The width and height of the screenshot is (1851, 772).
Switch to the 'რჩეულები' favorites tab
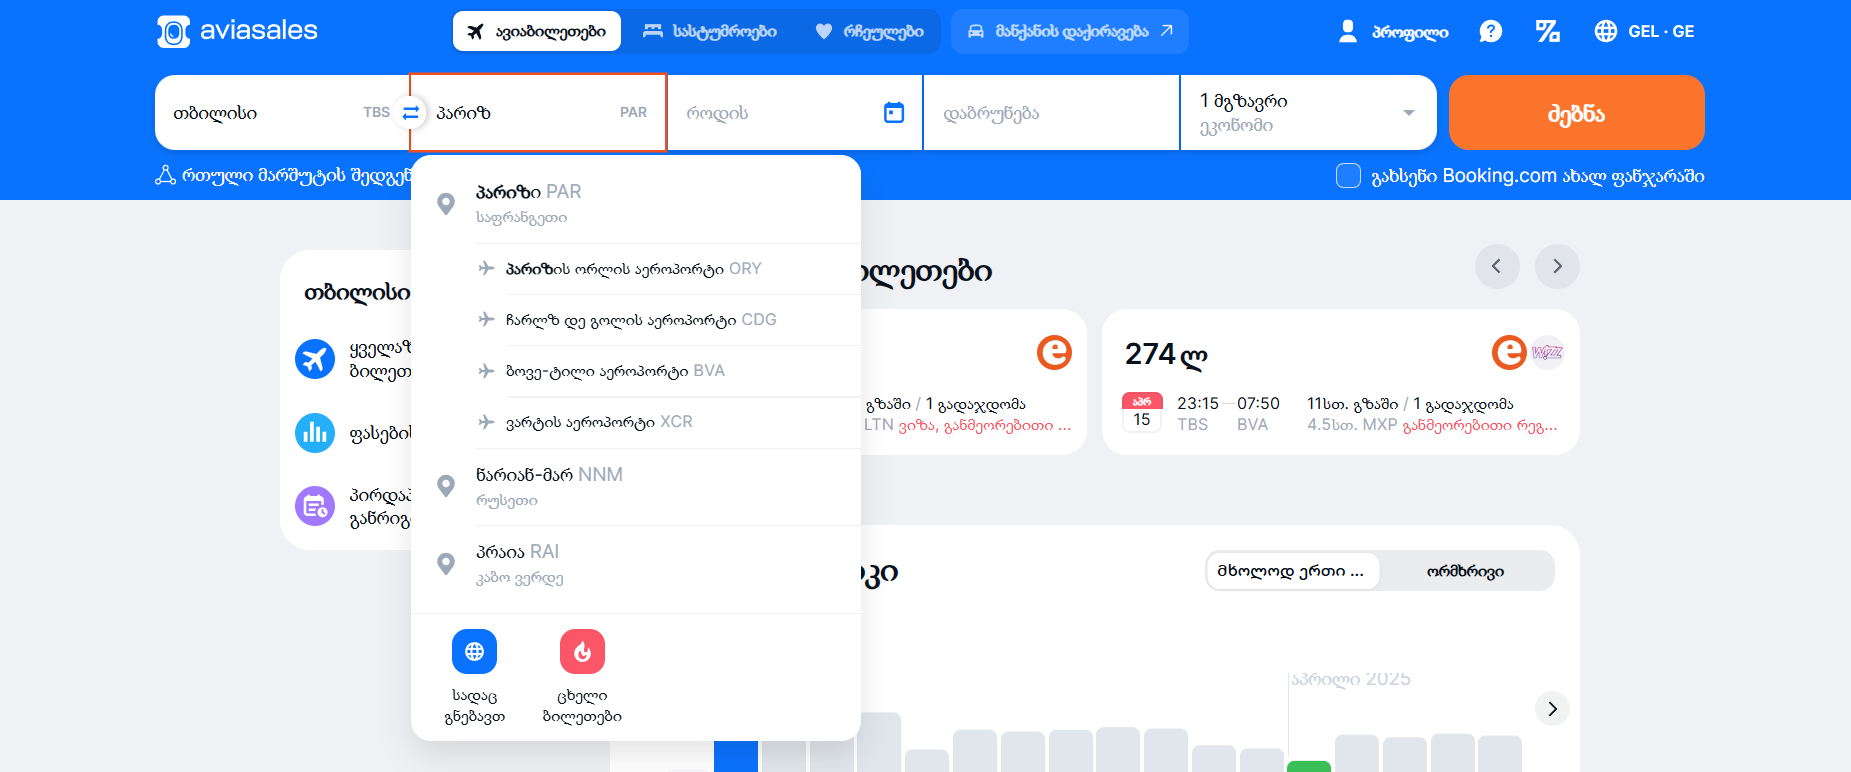[869, 32]
